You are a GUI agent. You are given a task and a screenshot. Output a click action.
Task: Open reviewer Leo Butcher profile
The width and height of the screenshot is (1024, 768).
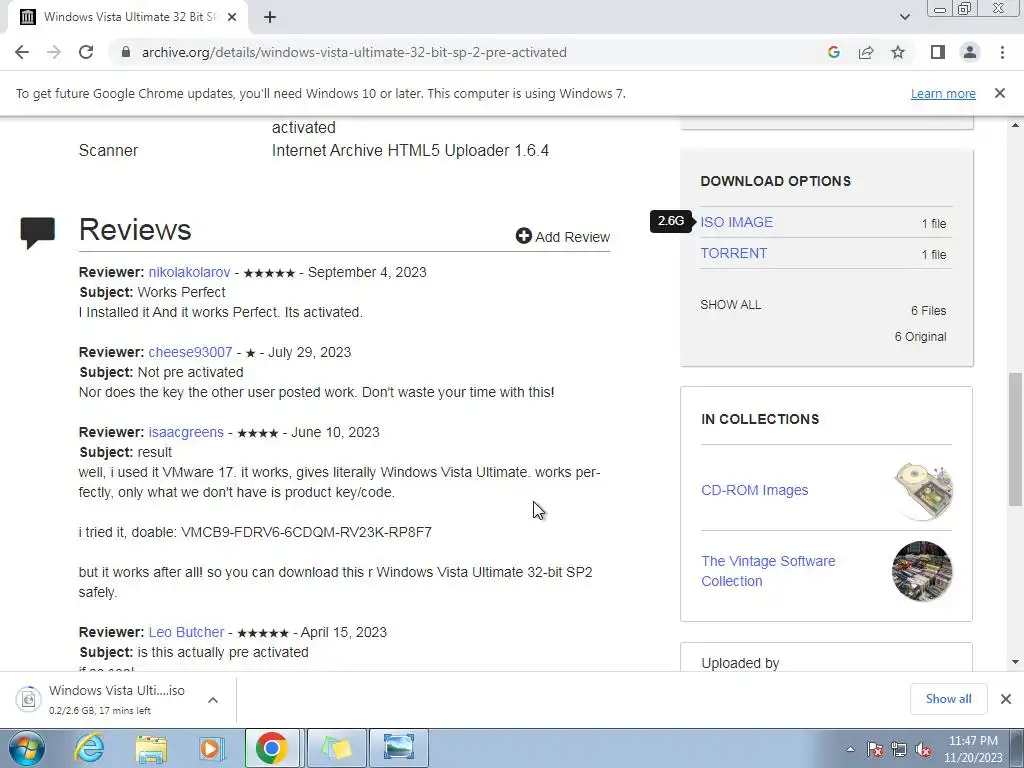coord(186,632)
